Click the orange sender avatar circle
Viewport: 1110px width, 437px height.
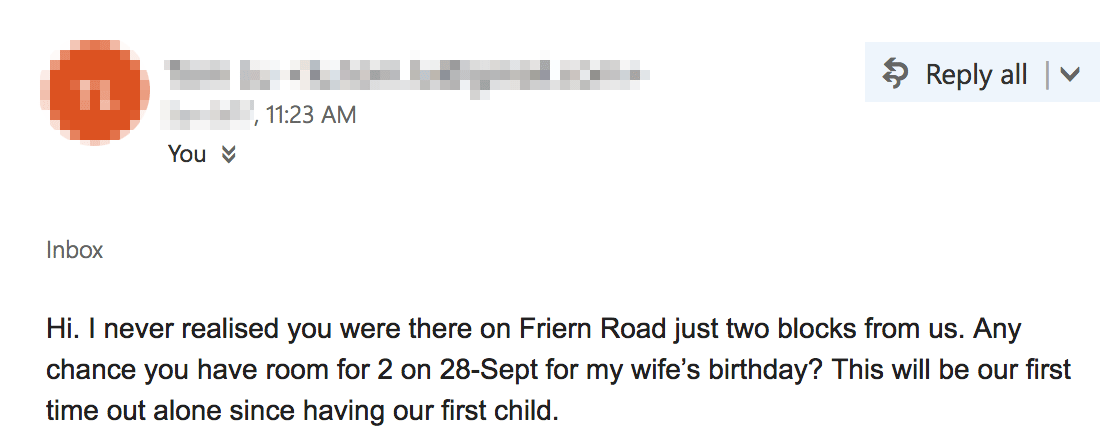tap(95, 92)
